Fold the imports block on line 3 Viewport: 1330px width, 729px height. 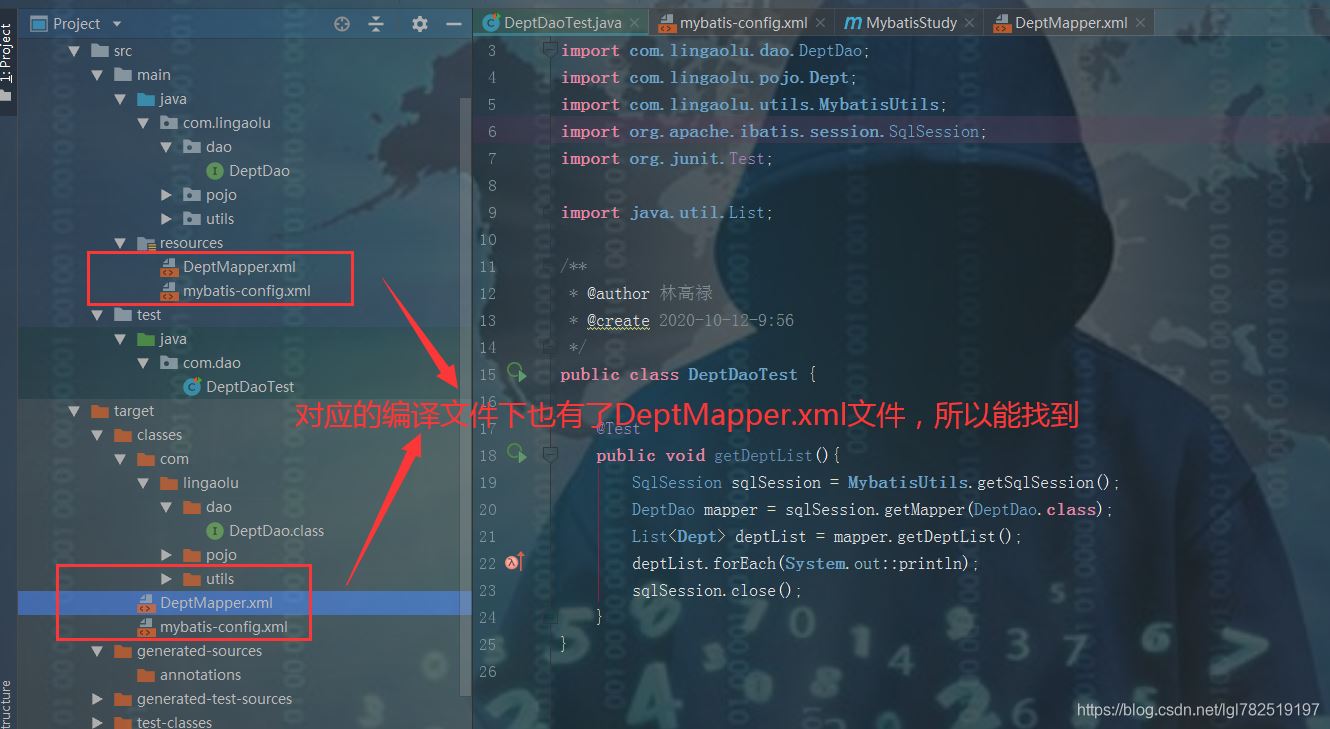pyautogui.click(x=549, y=50)
